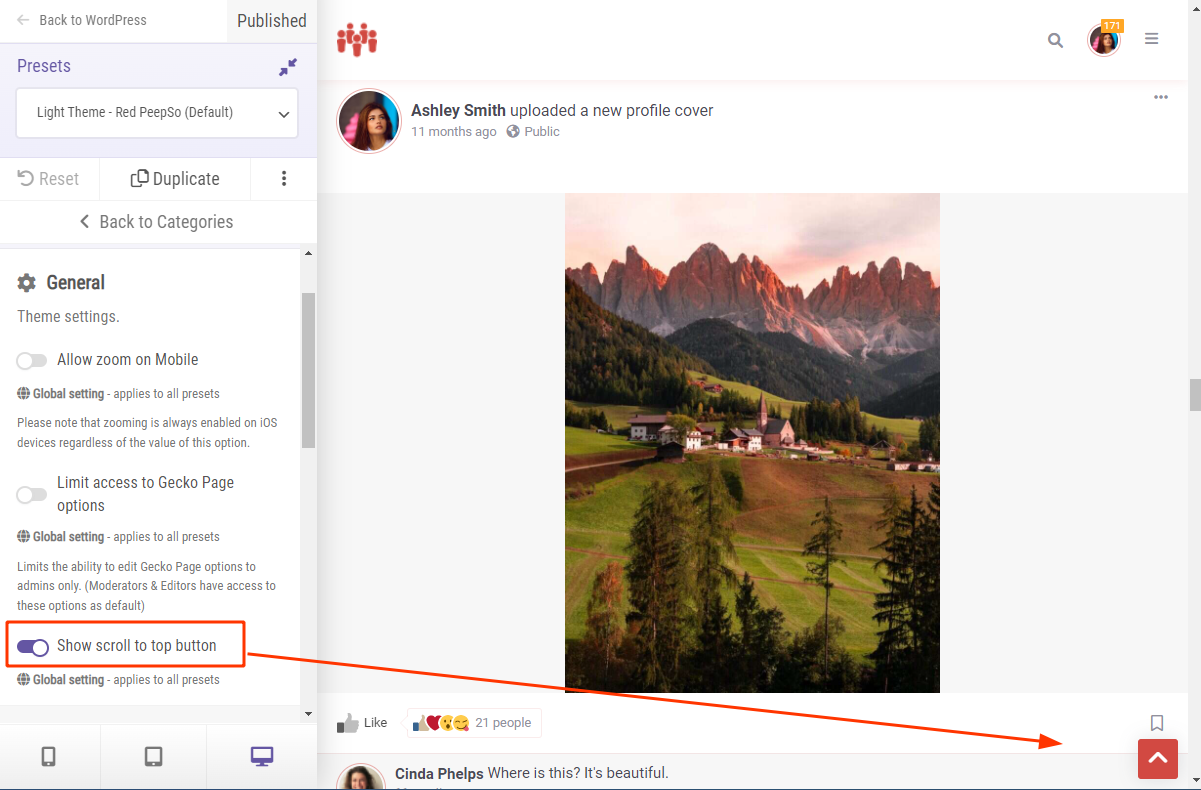Click the PeepSo red people logo
Image resolution: width=1201 pixels, height=790 pixels.
(x=357, y=39)
